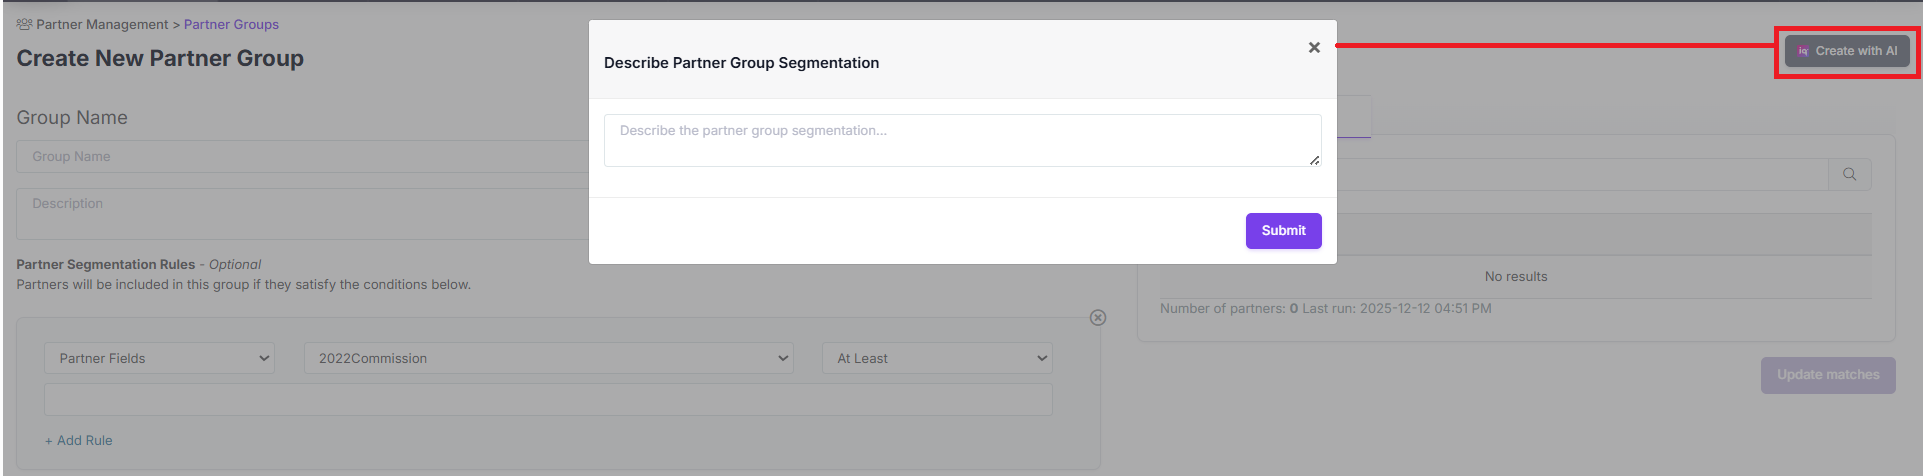Image resolution: width=1923 pixels, height=476 pixels.
Task: Remove the segmentation rule with circled X
Action: (x=1097, y=317)
